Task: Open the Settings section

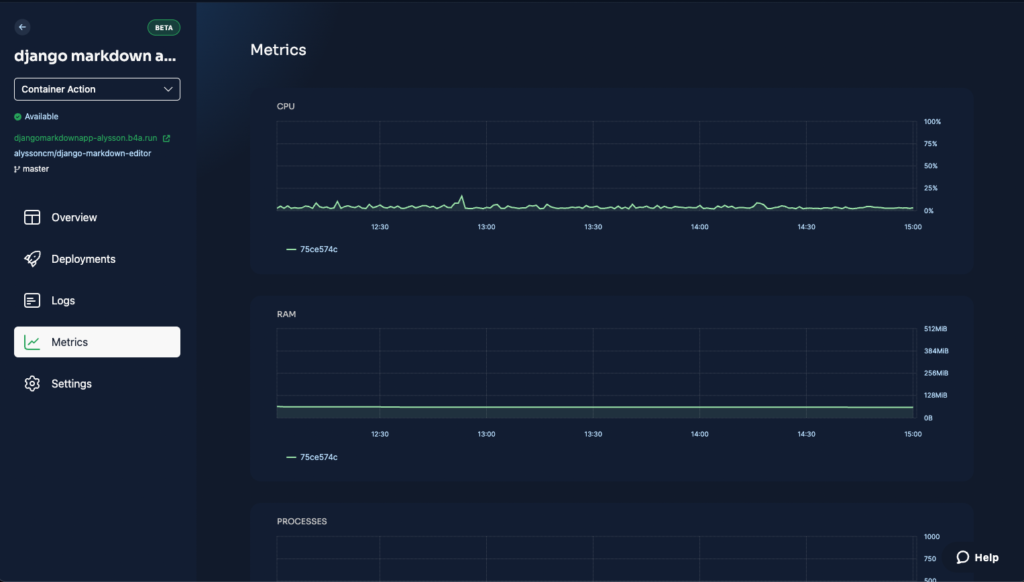Action: [x=97, y=384]
